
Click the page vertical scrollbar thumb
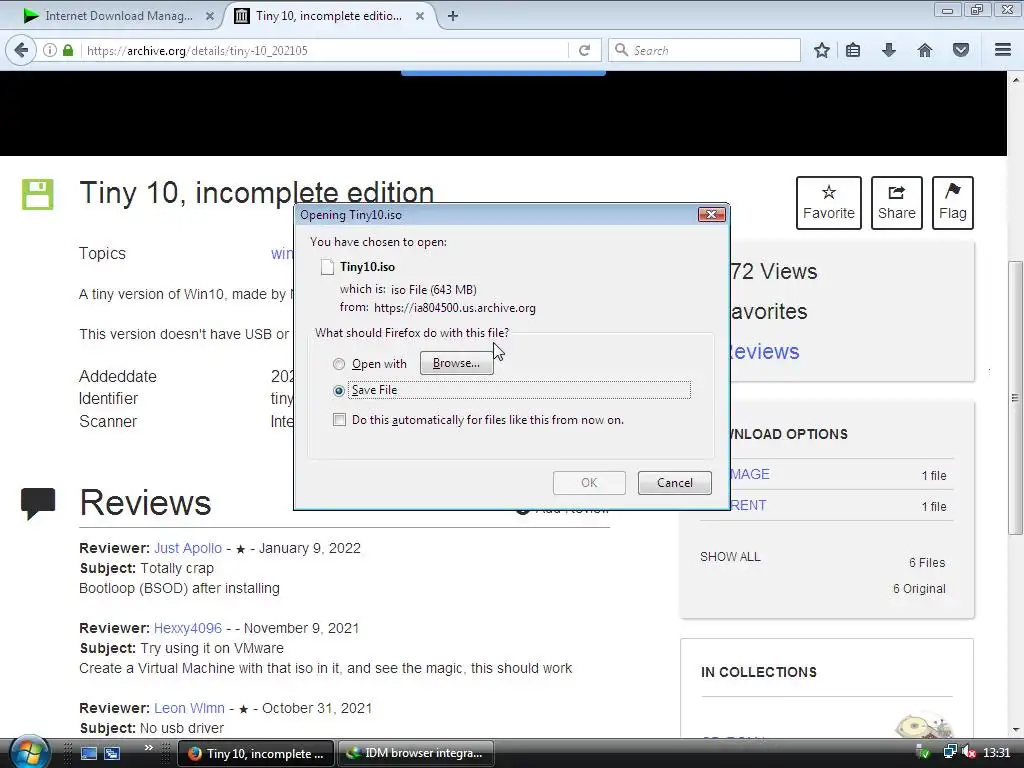click(1015, 397)
